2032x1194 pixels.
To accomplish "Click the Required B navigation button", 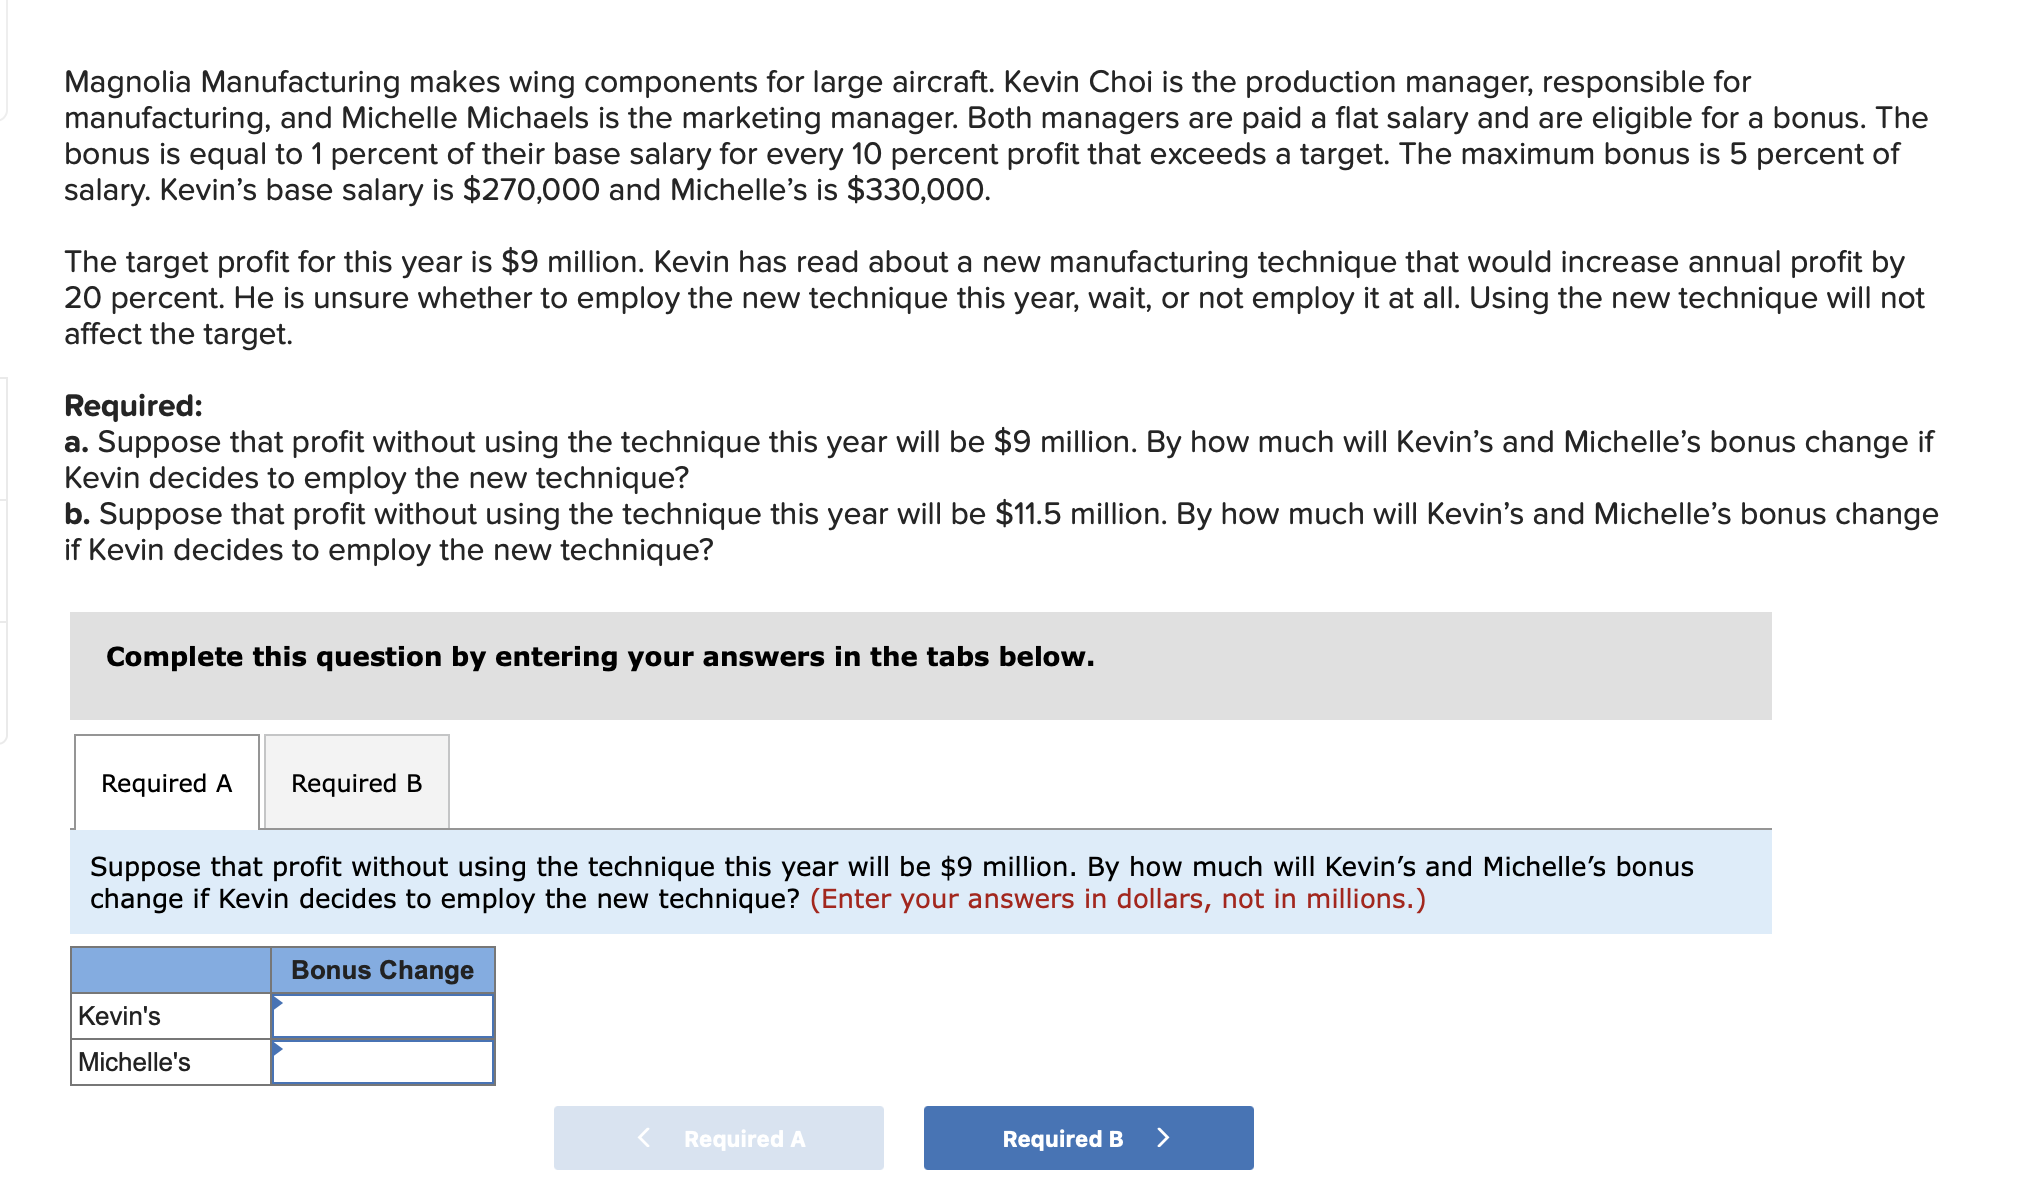I will point(1087,1137).
